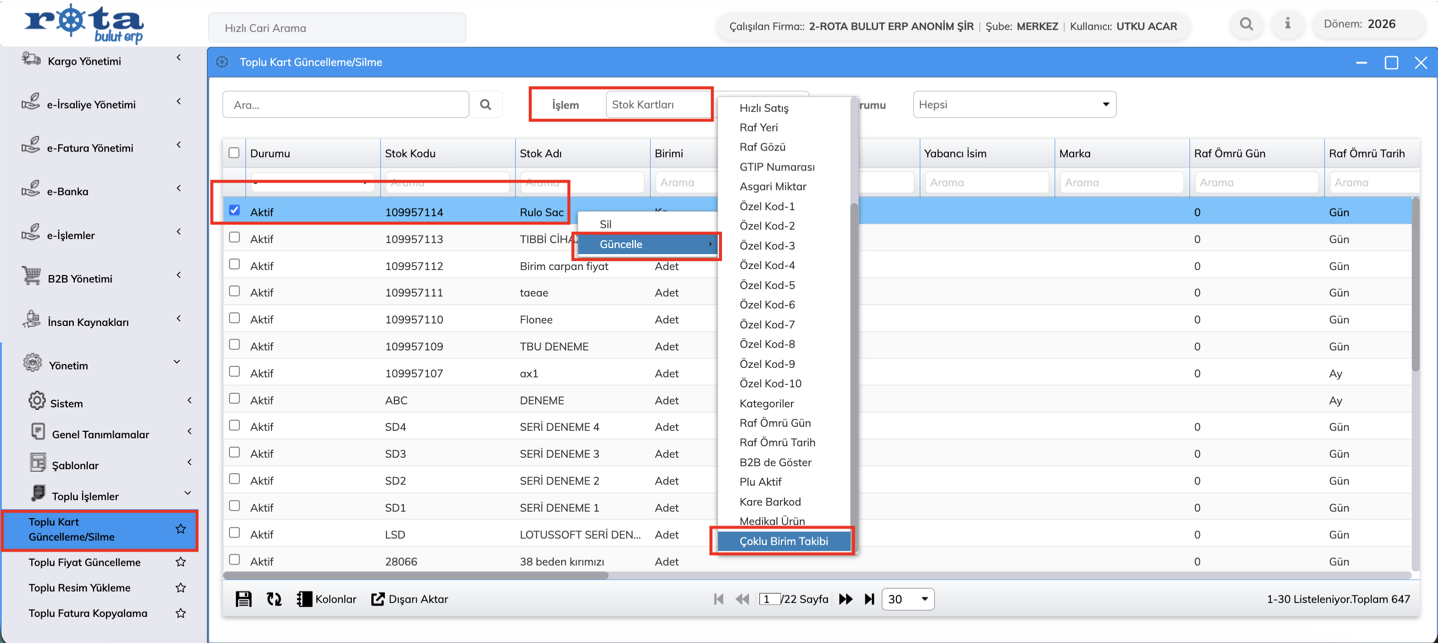
Task: Jump to last page in pager
Action: (x=869, y=599)
